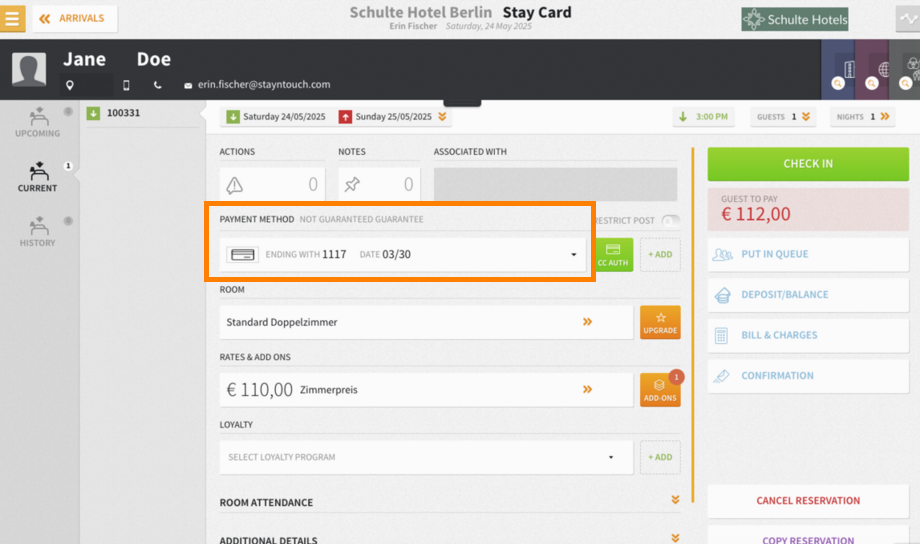920x544 pixels.
Task: Open the company card tab
Action: [x=838, y=70]
